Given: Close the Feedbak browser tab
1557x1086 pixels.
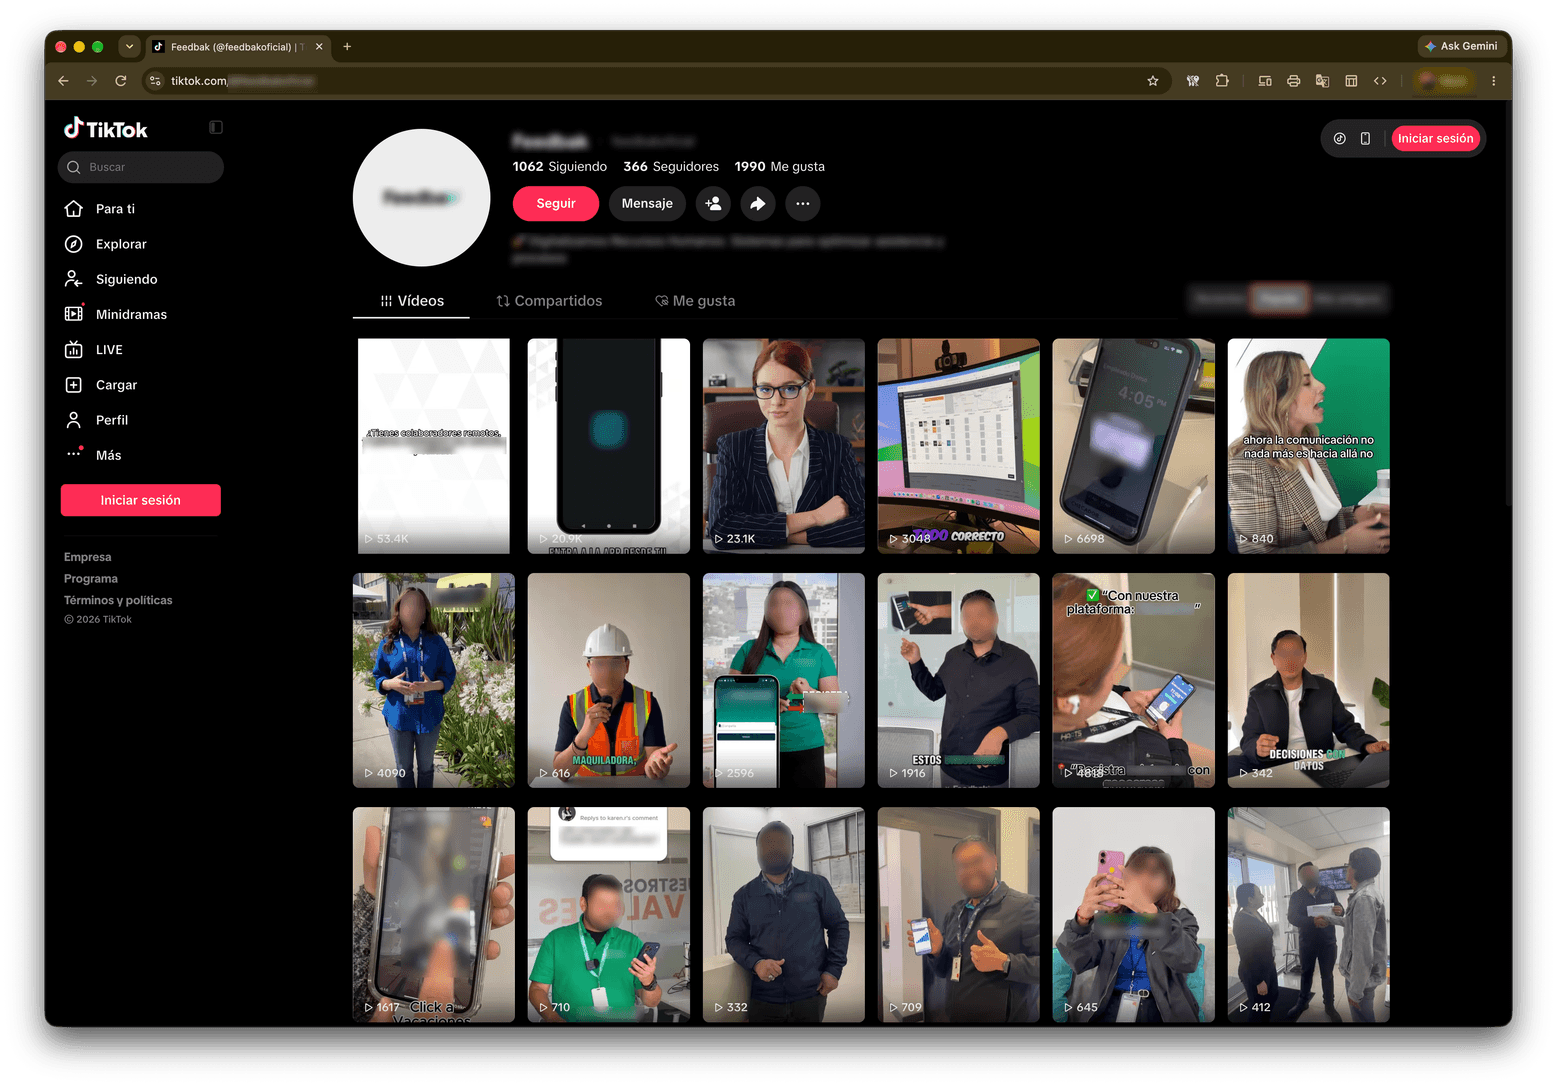Looking at the screenshot, I should (x=319, y=47).
